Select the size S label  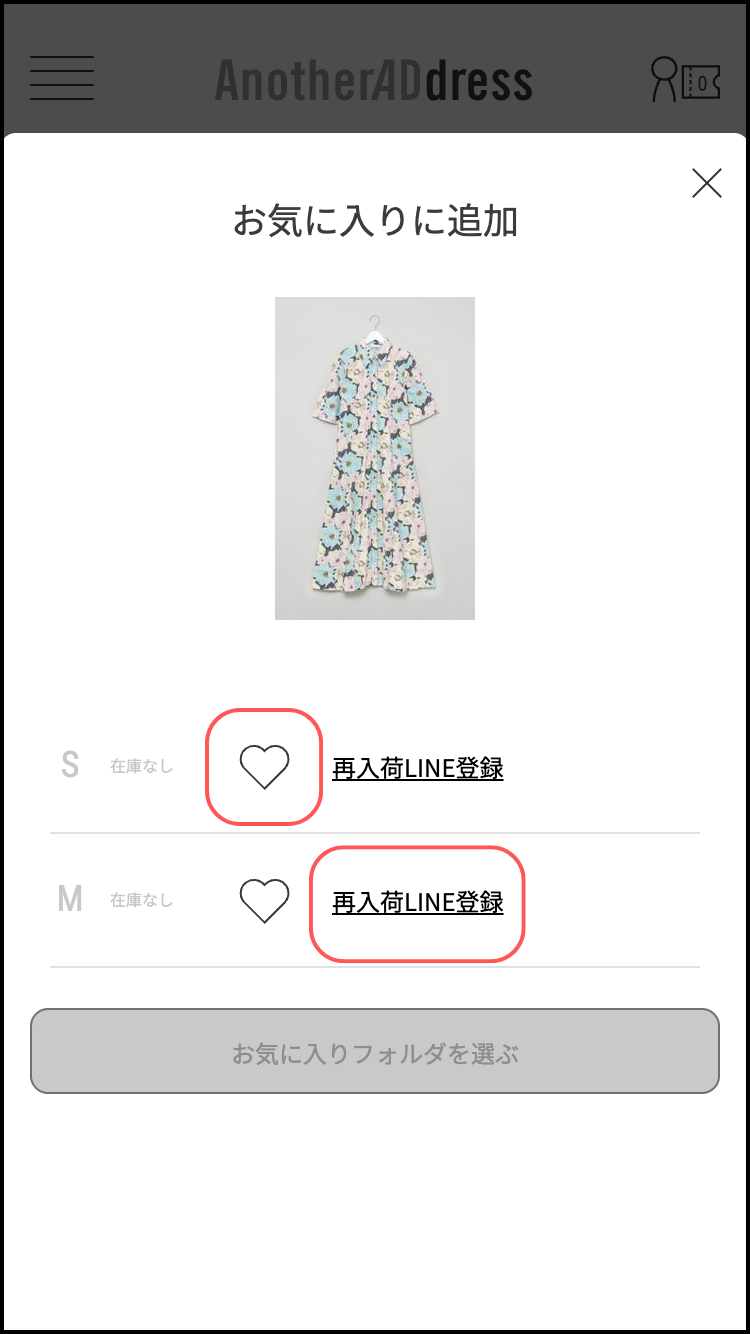click(69, 766)
